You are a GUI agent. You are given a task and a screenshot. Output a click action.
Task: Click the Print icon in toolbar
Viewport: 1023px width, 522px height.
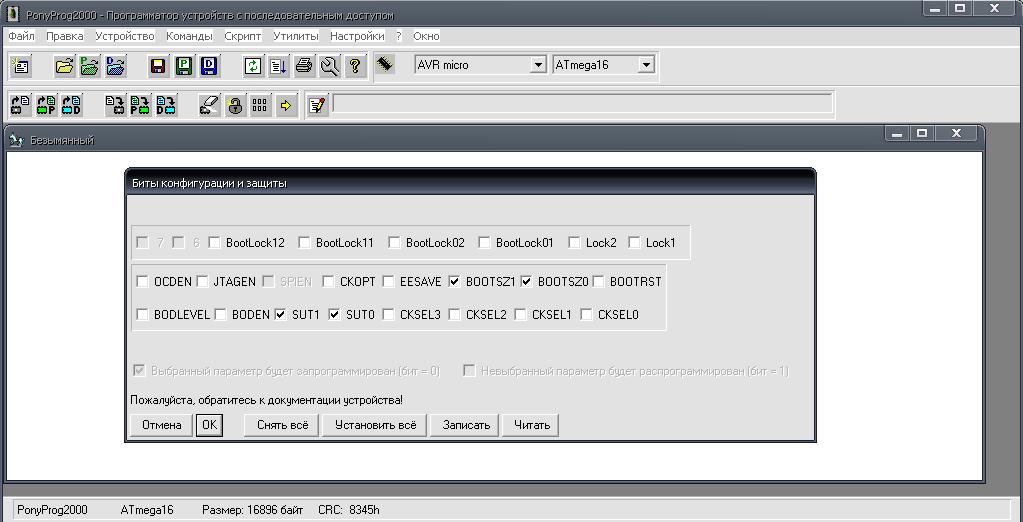304,66
